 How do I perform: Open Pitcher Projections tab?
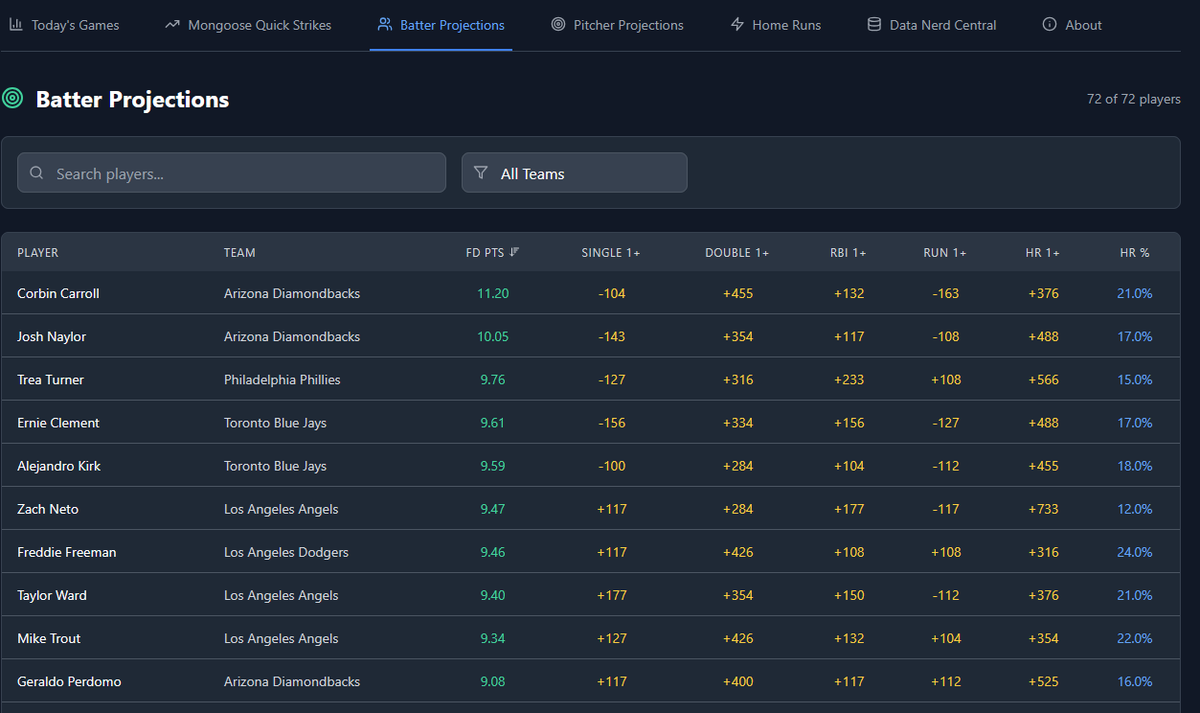tap(617, 25)
